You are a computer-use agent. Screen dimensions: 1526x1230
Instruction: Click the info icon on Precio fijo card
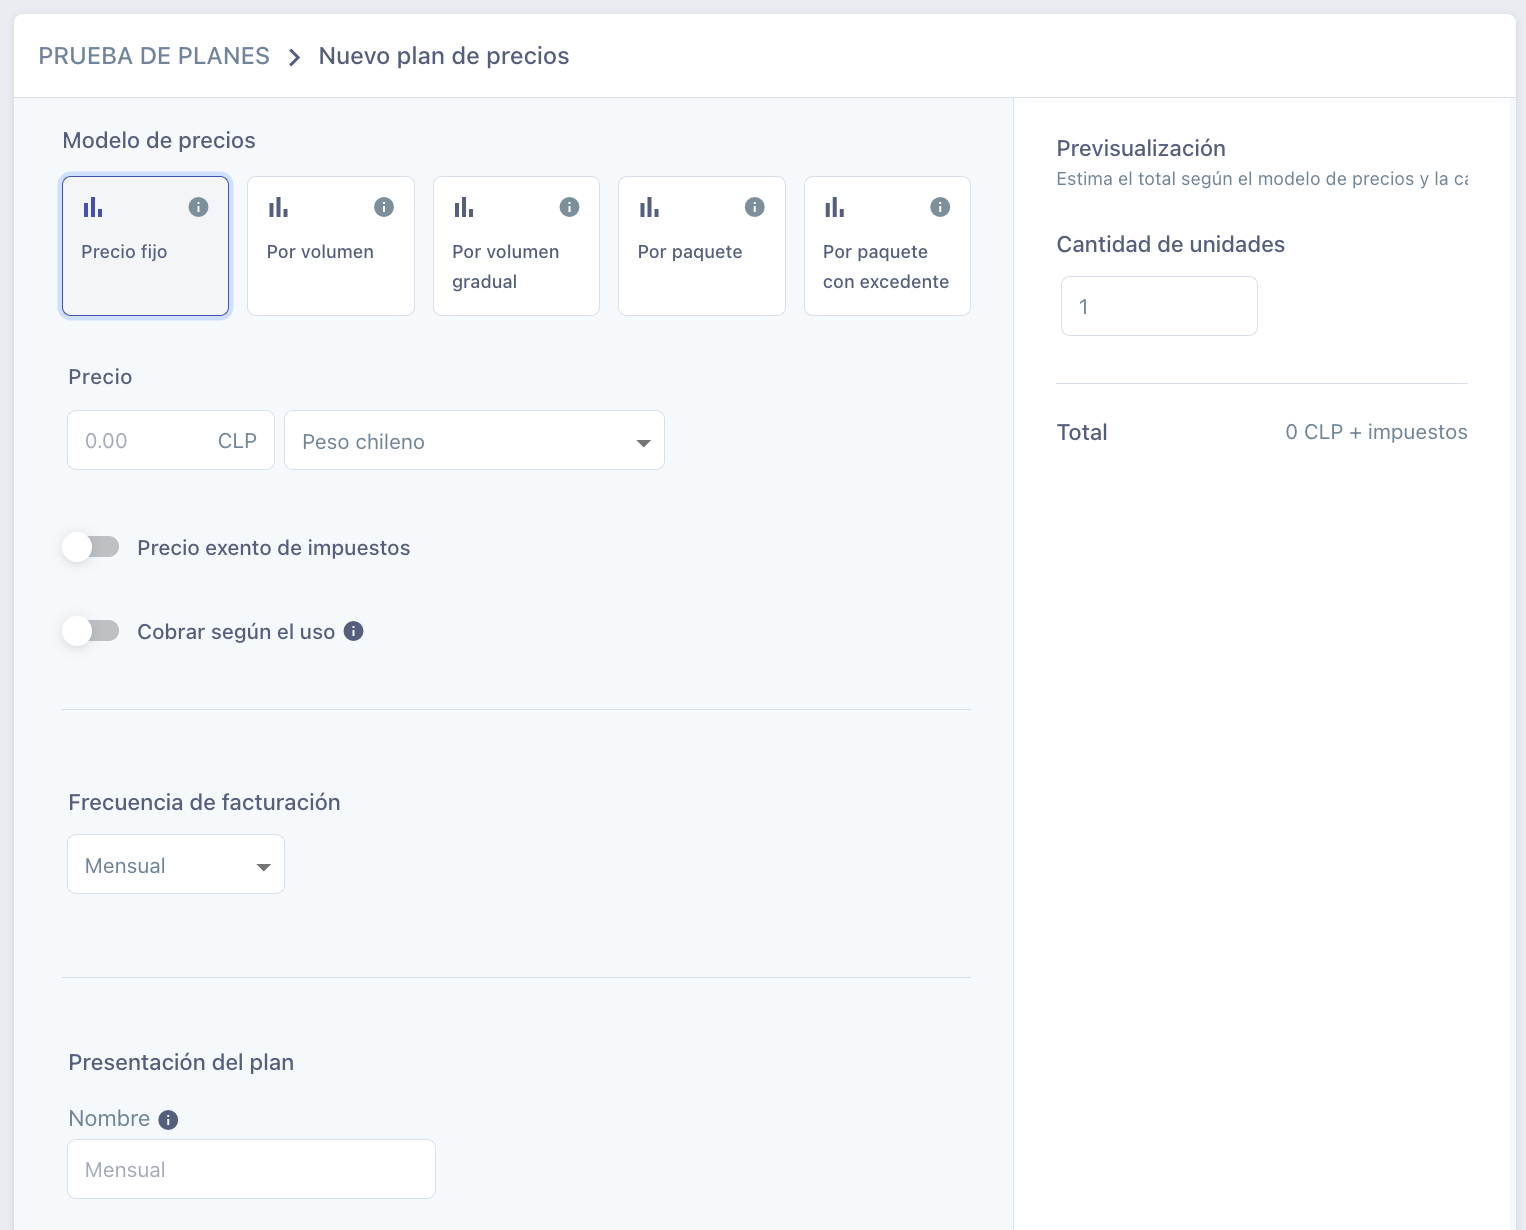pos(199,207)
